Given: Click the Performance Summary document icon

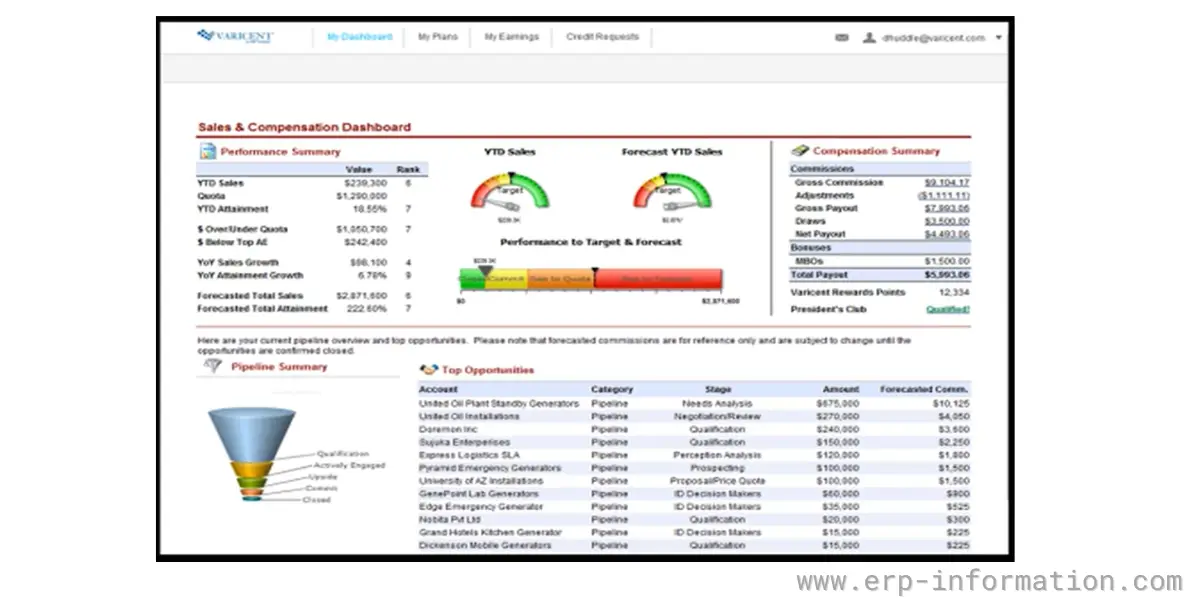Looking at the screenshot, I should coord(207,151).
